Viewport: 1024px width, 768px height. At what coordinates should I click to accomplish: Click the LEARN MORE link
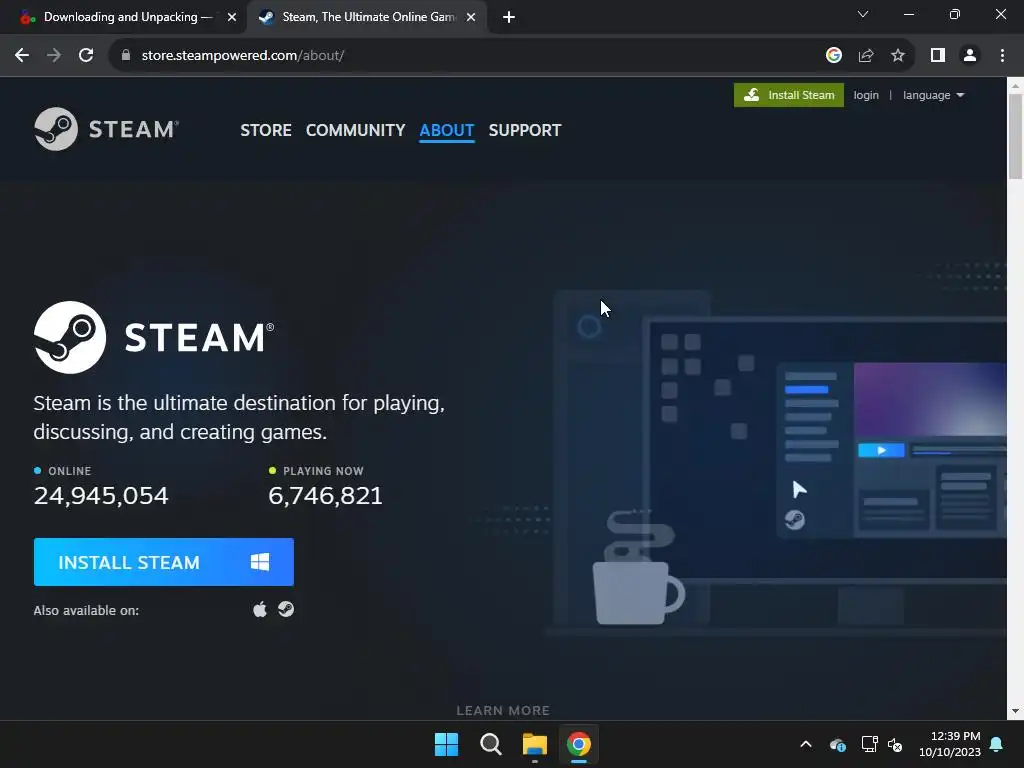coord(503,710)
